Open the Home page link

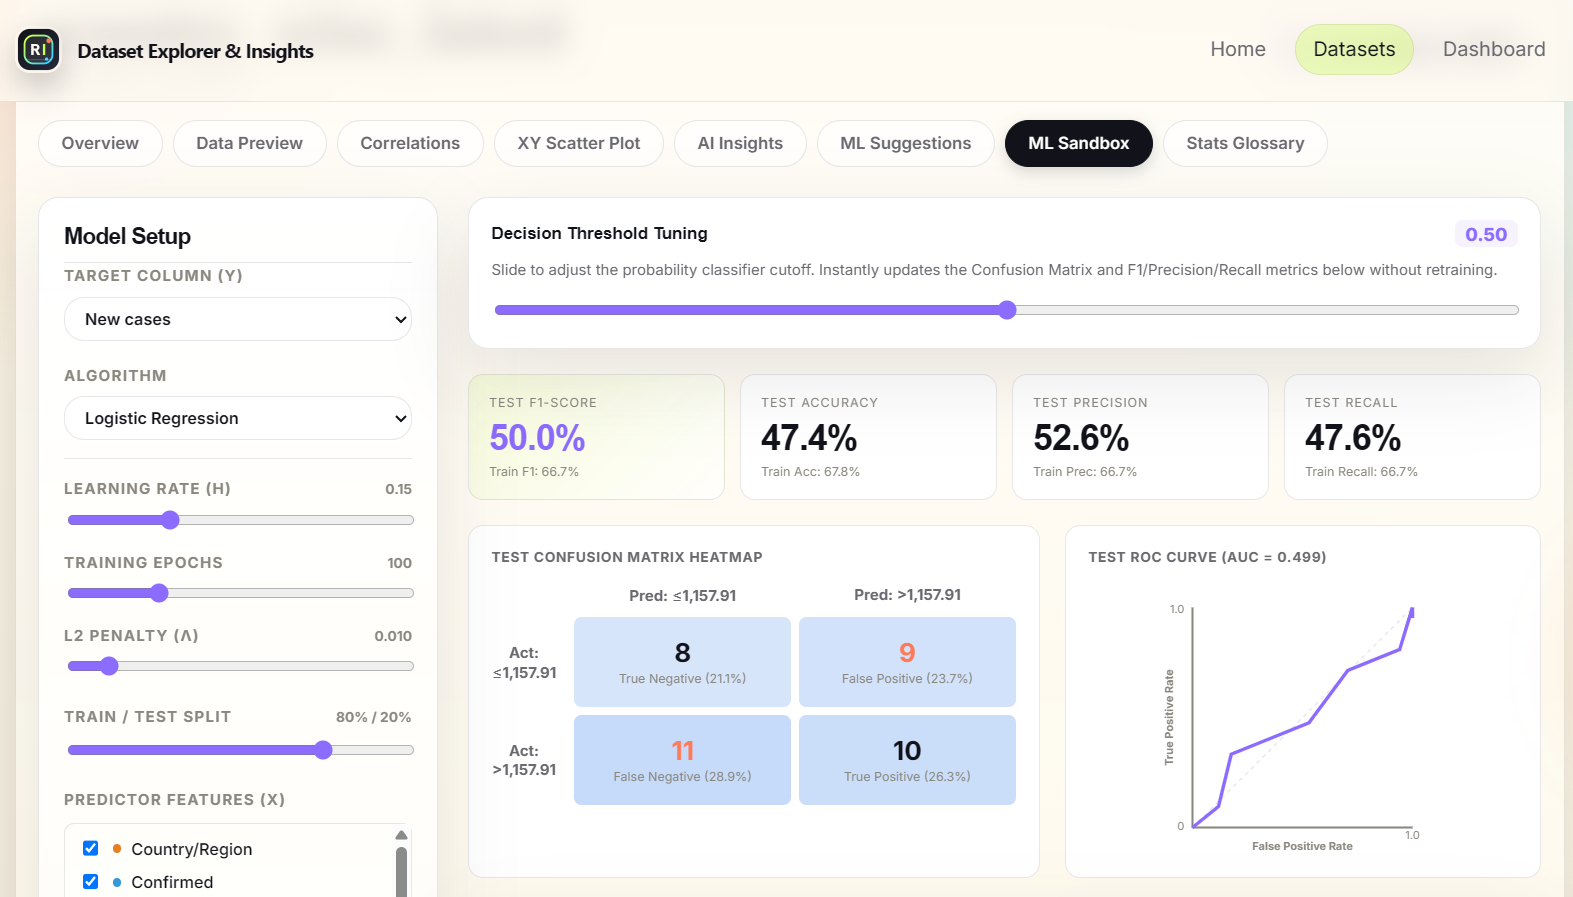point(1238,49)
